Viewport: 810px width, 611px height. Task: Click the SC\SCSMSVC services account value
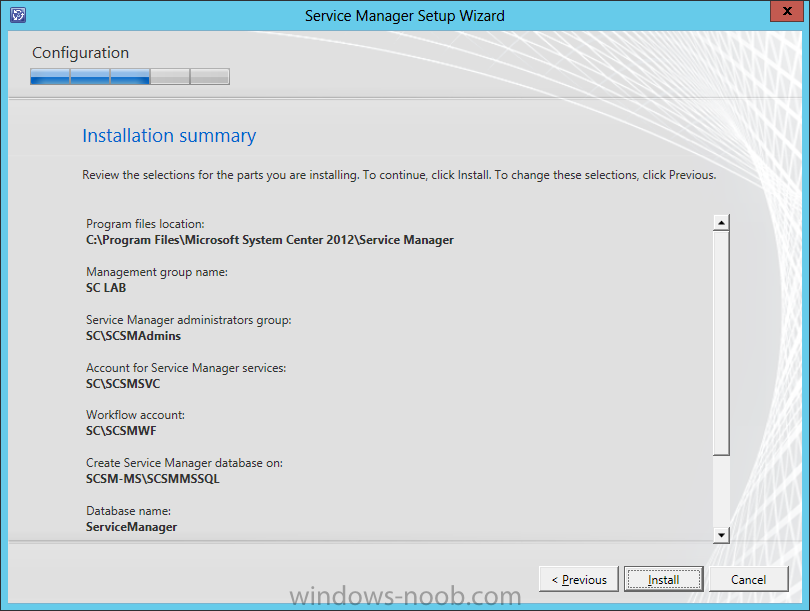[x=123, y=384]
